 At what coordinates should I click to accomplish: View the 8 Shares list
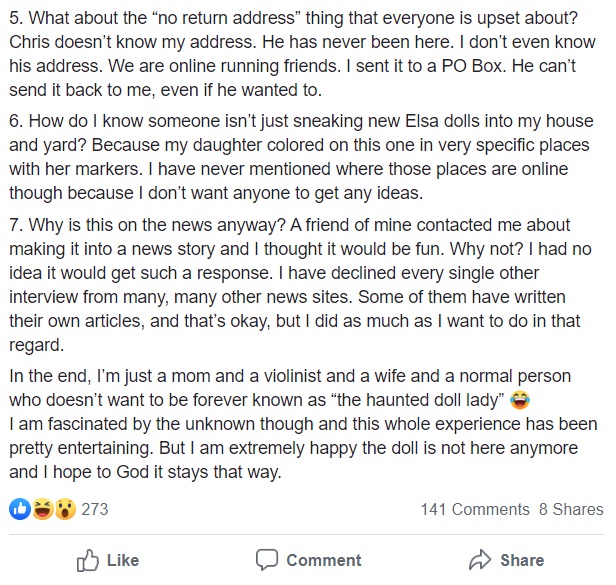tap(571, 509)
